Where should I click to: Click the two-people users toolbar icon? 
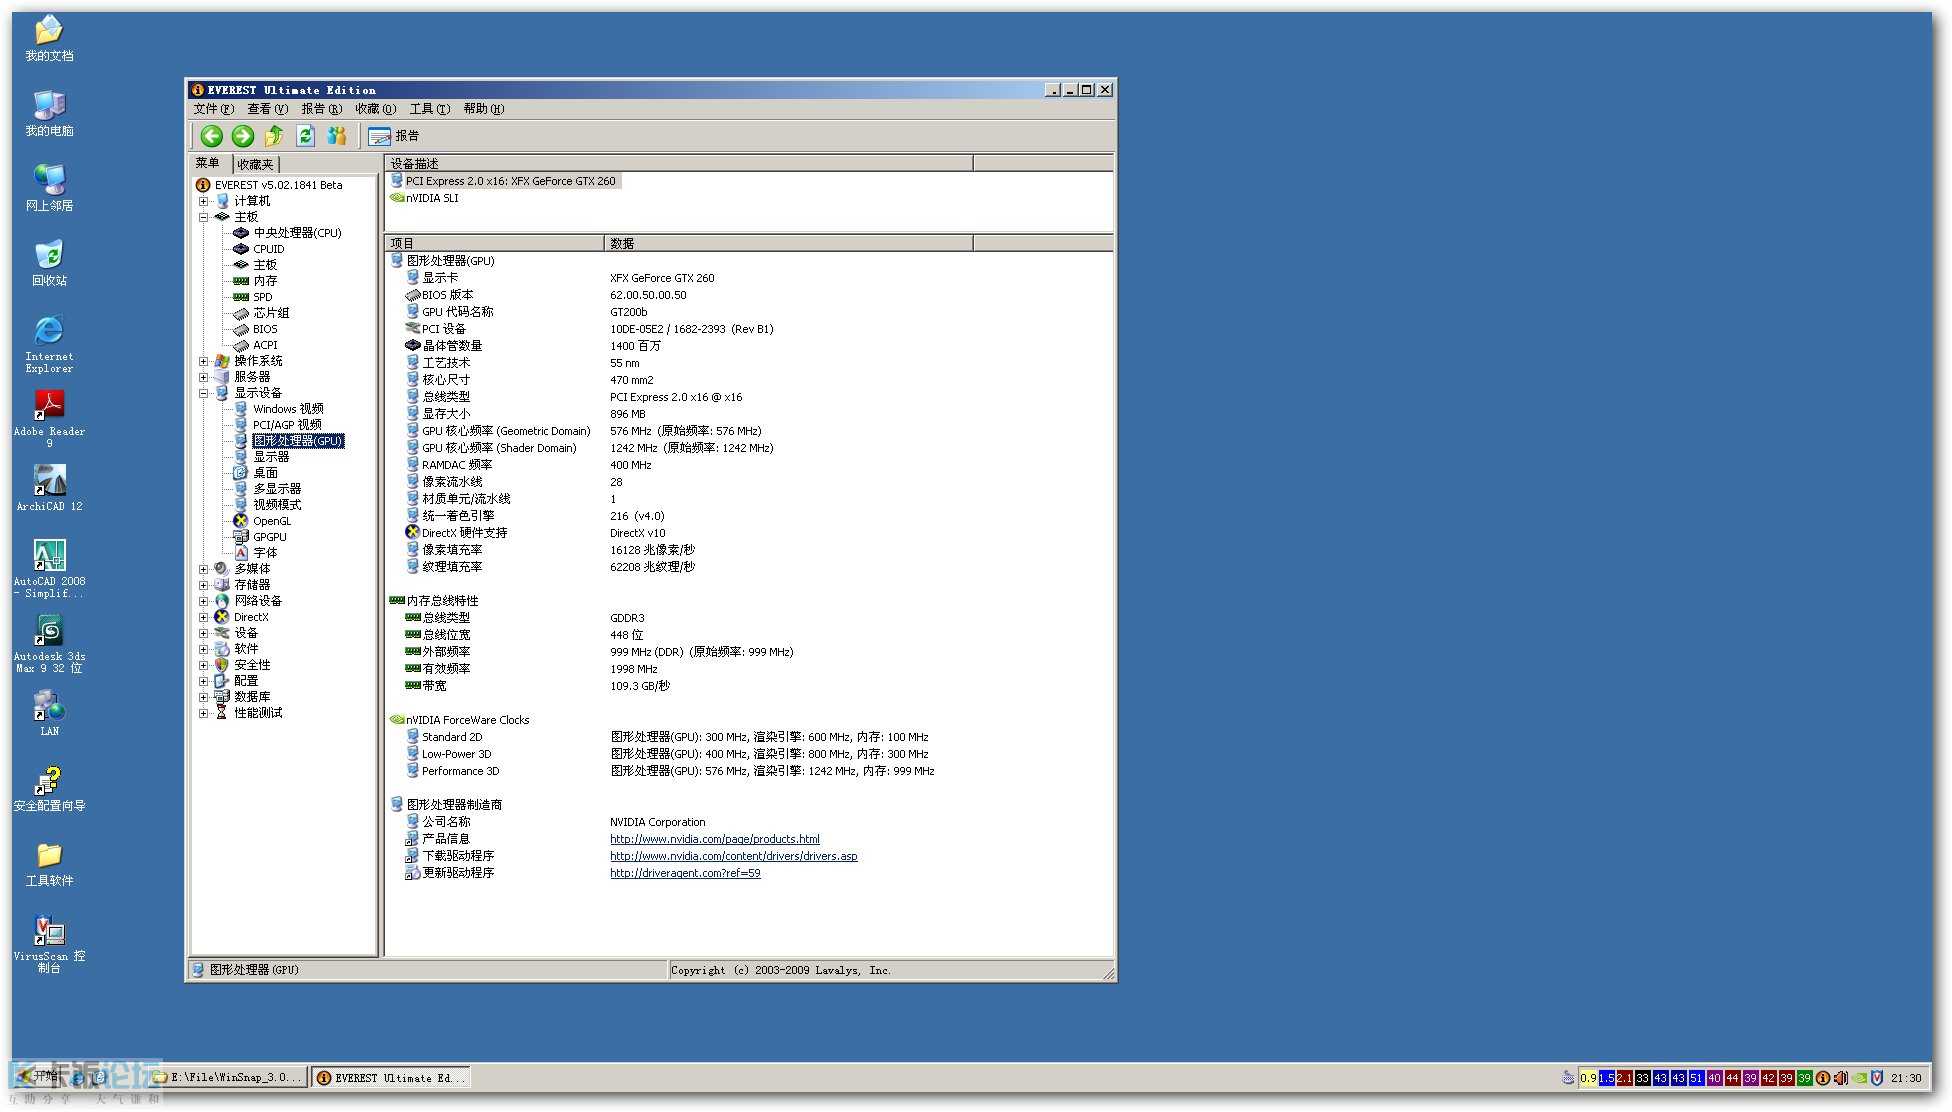tap(337, 136)
